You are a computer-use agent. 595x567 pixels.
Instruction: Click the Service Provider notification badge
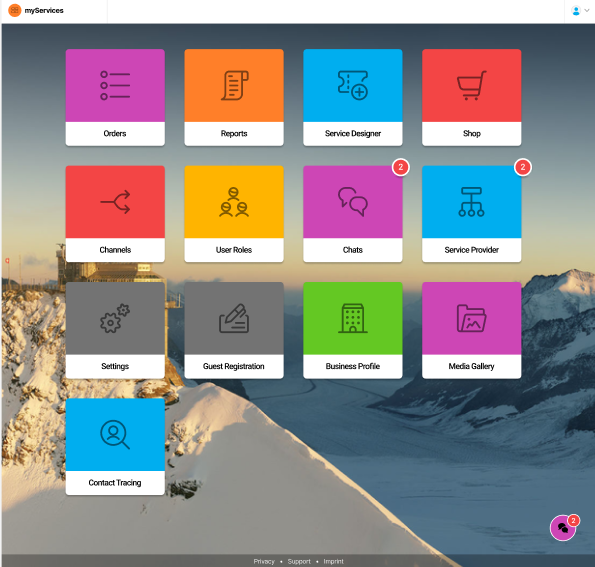pos(523,167)
